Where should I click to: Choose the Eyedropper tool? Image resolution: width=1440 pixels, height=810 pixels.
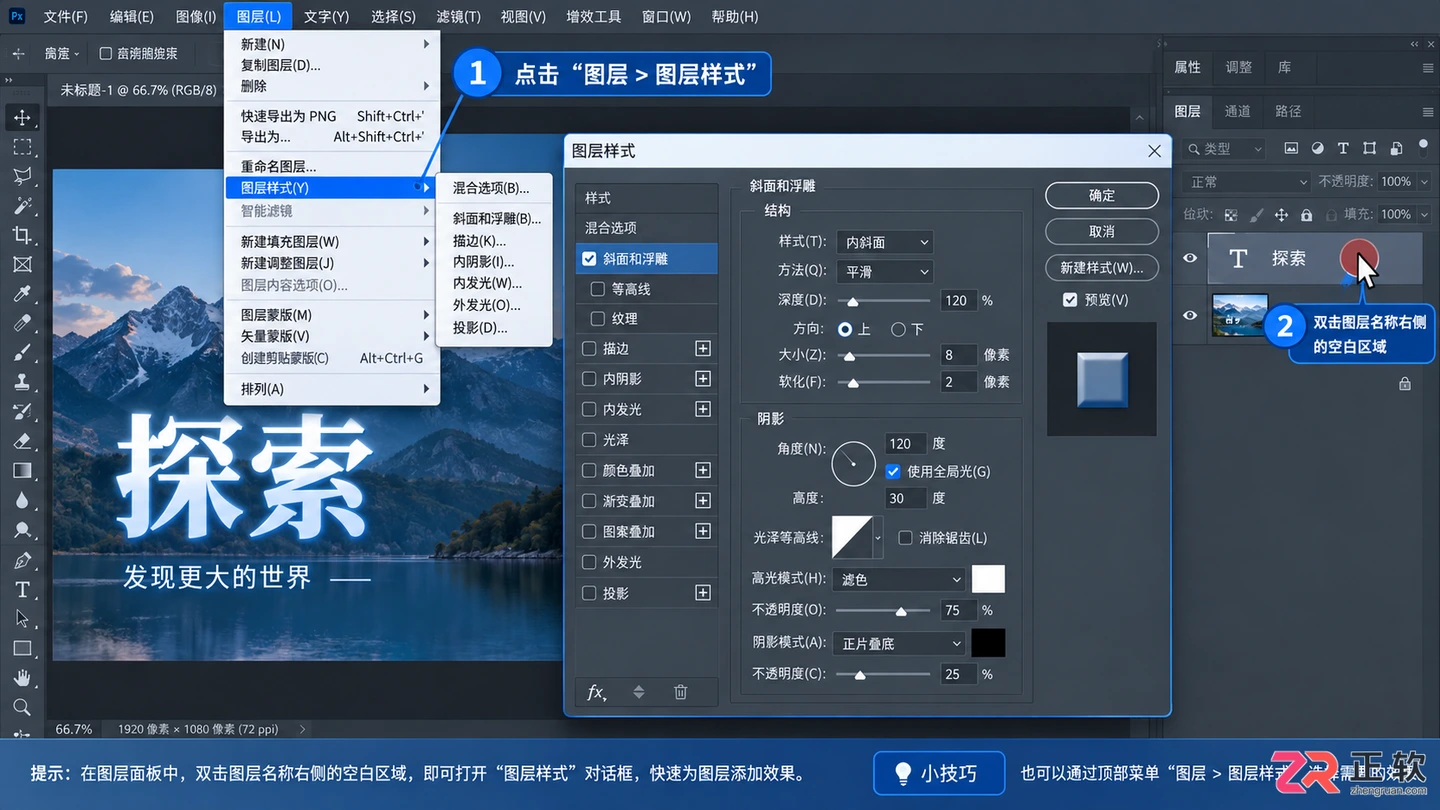[x=22, y=294]
